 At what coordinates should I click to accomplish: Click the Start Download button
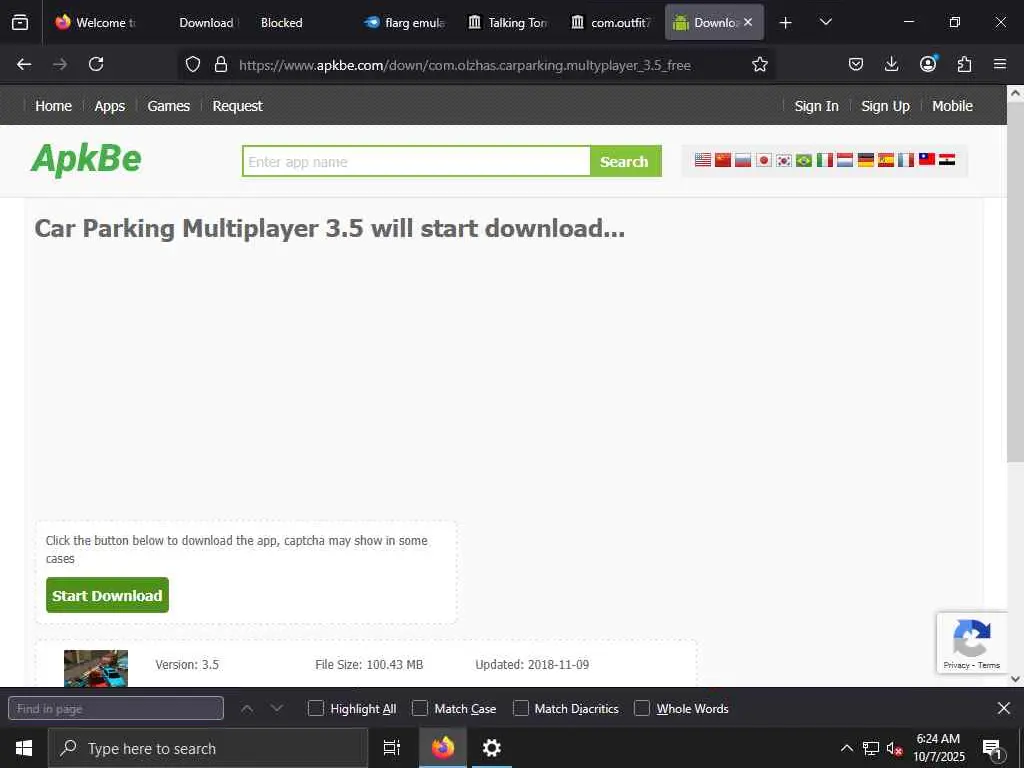[107, 595]
